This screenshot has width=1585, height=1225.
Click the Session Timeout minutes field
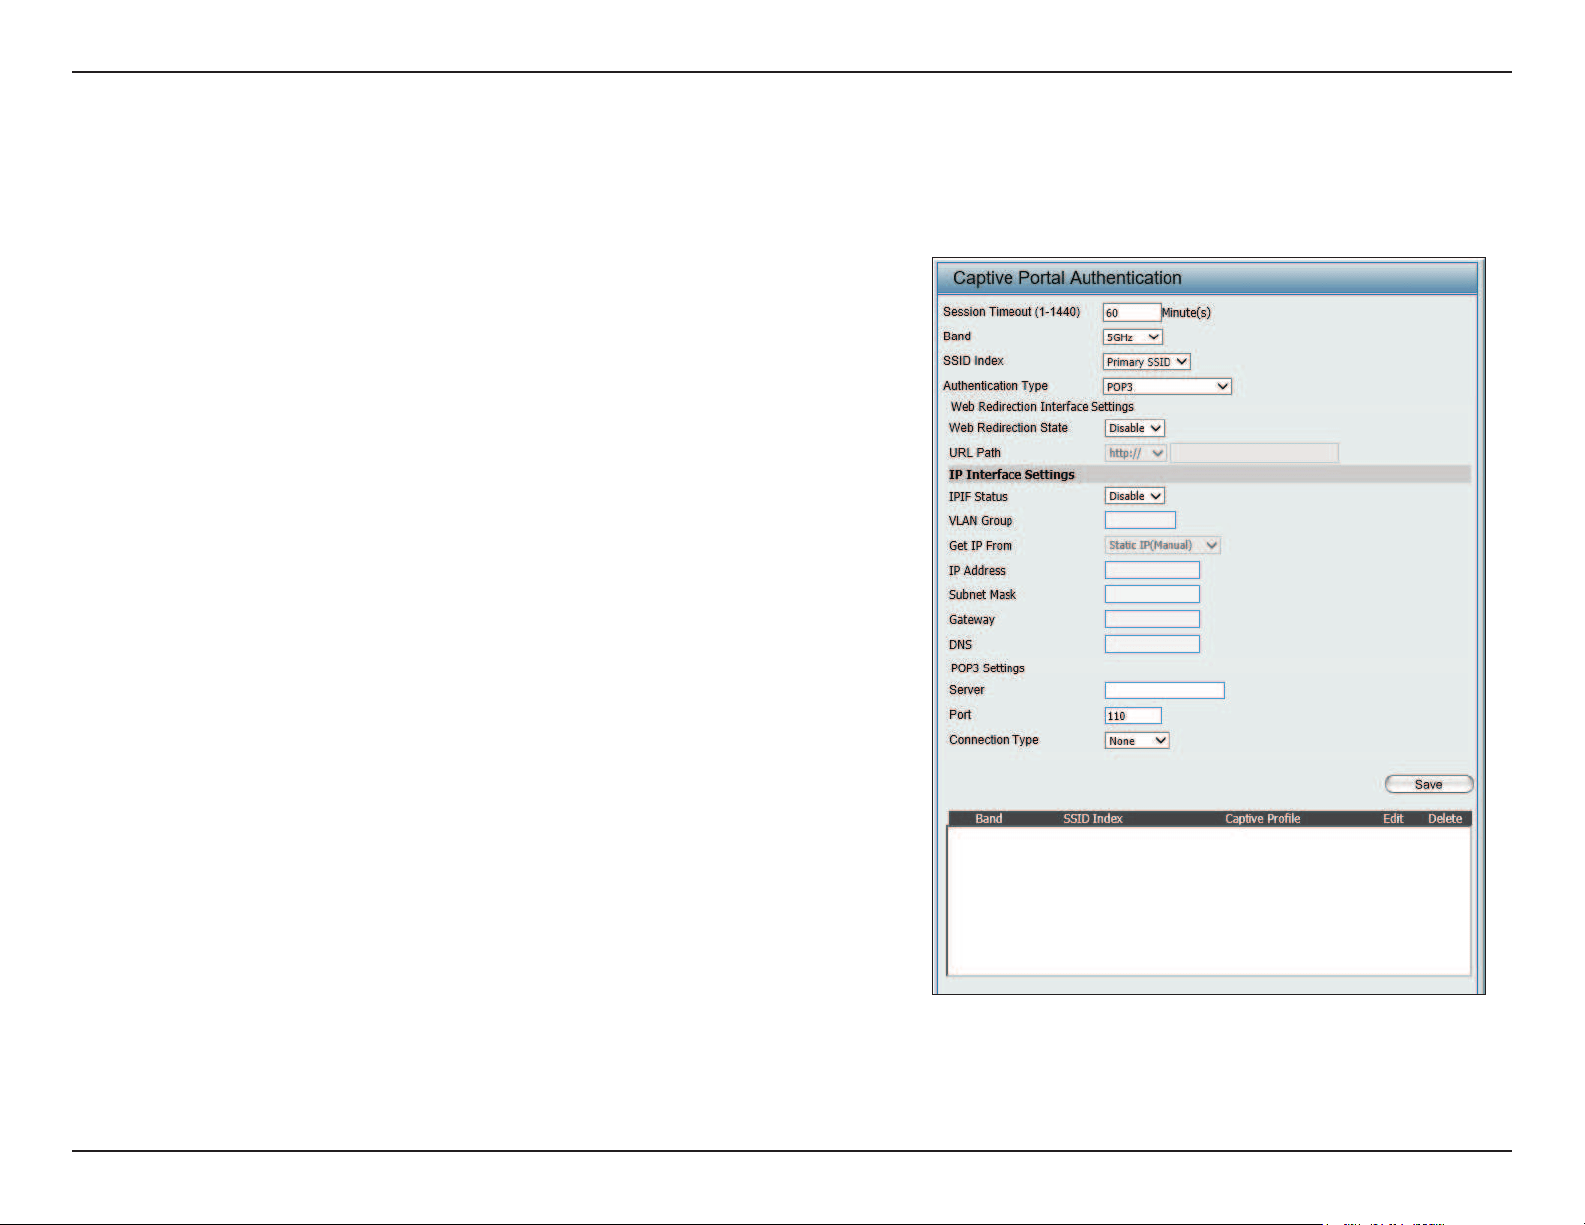(x=1132, y=312)
